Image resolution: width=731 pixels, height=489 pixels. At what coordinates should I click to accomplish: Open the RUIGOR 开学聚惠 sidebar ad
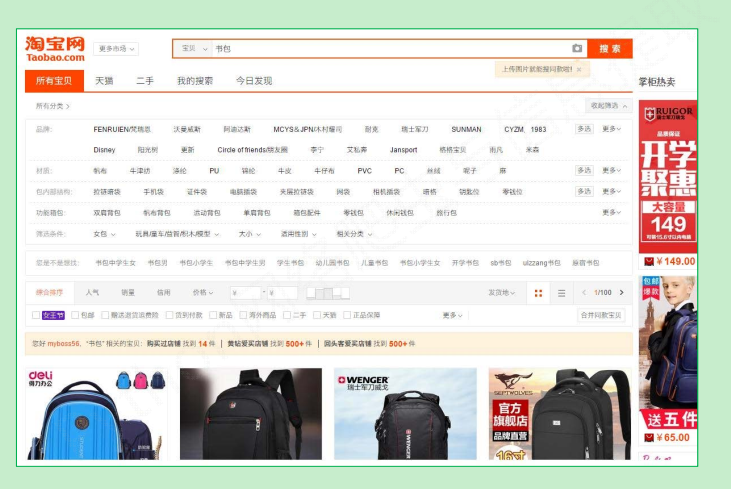coord(668,177)
